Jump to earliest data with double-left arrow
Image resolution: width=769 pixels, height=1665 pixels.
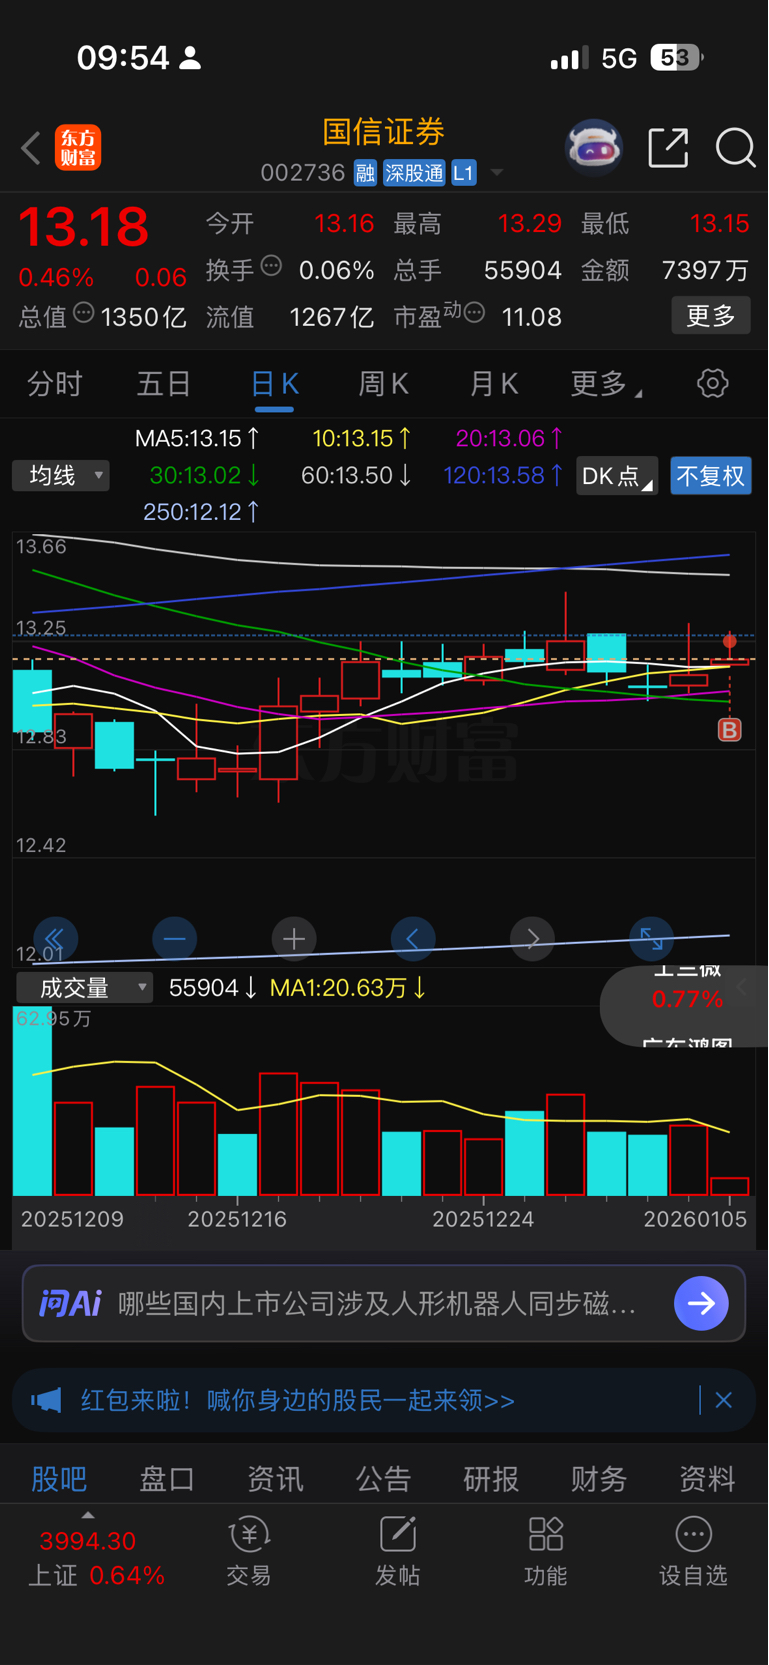pos(54,938)
